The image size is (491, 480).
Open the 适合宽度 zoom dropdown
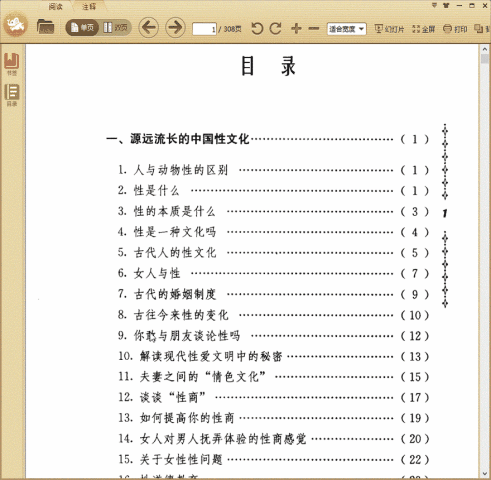(347, 29)
